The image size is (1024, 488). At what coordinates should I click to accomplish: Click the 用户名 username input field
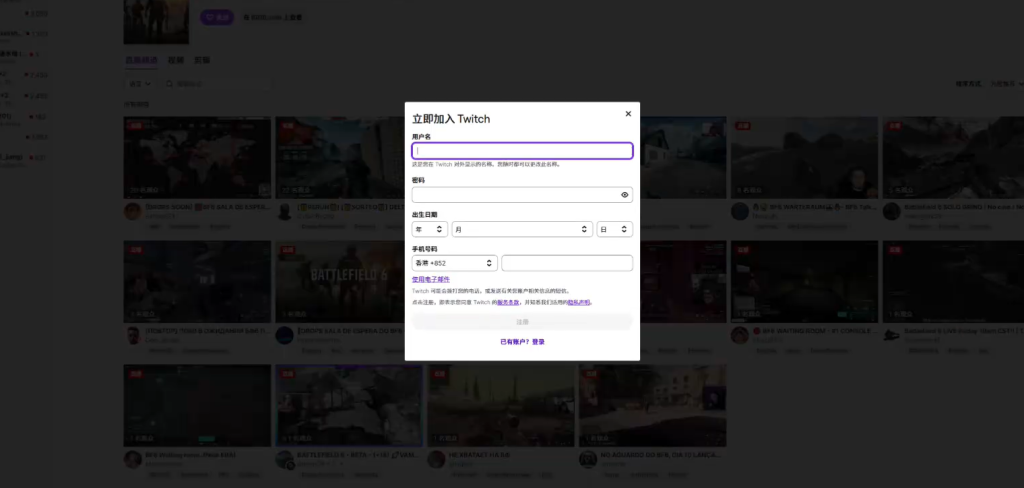tap(521, 151)
